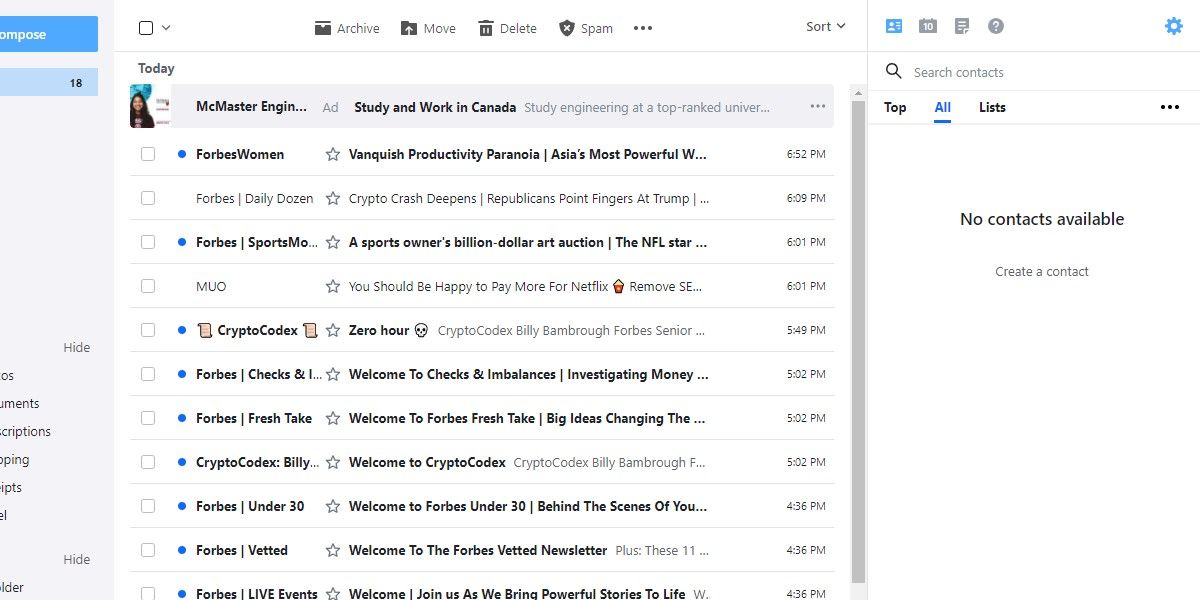Star the CryptoCodex Zero hour email
This screenshot has width=1200, height=600.
point(332,330)
